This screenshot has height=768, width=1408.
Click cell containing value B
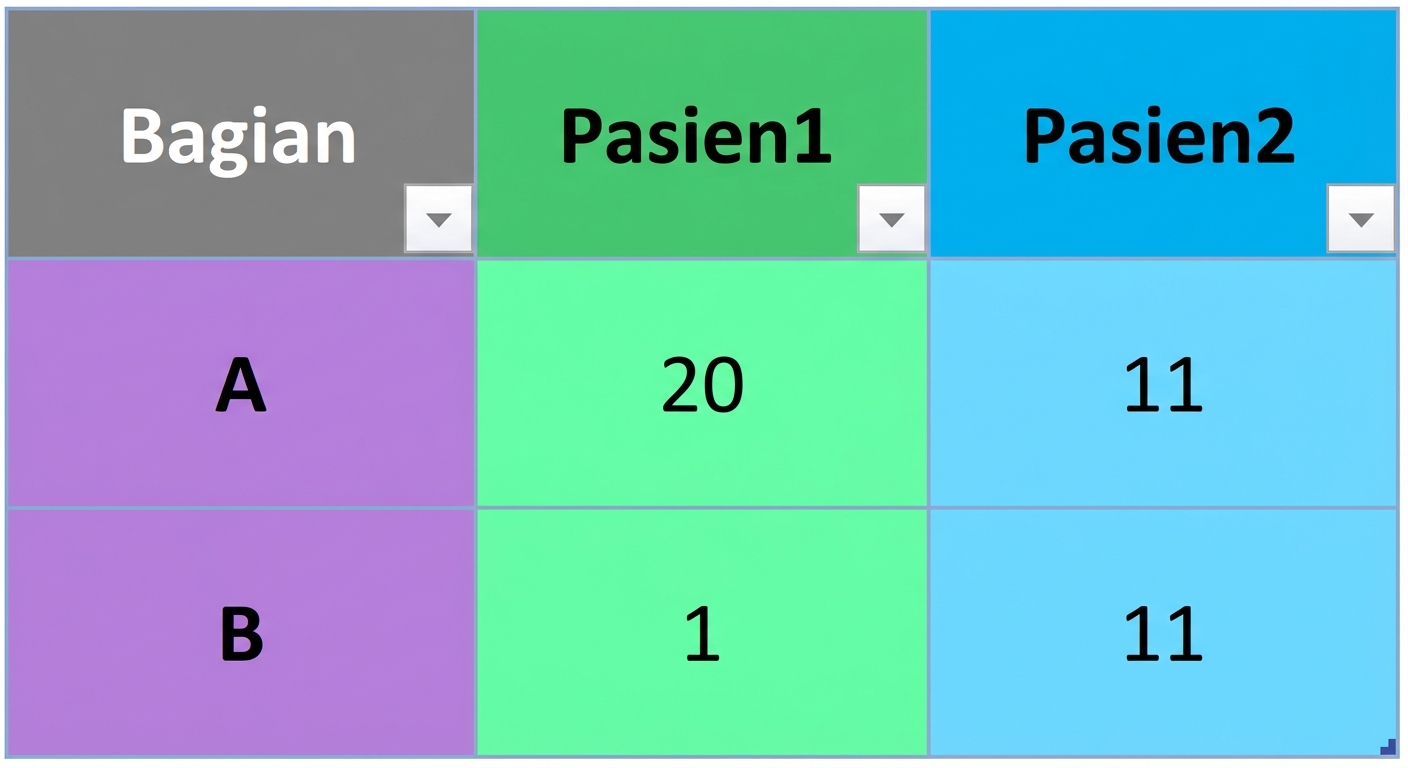pos(240,632)
